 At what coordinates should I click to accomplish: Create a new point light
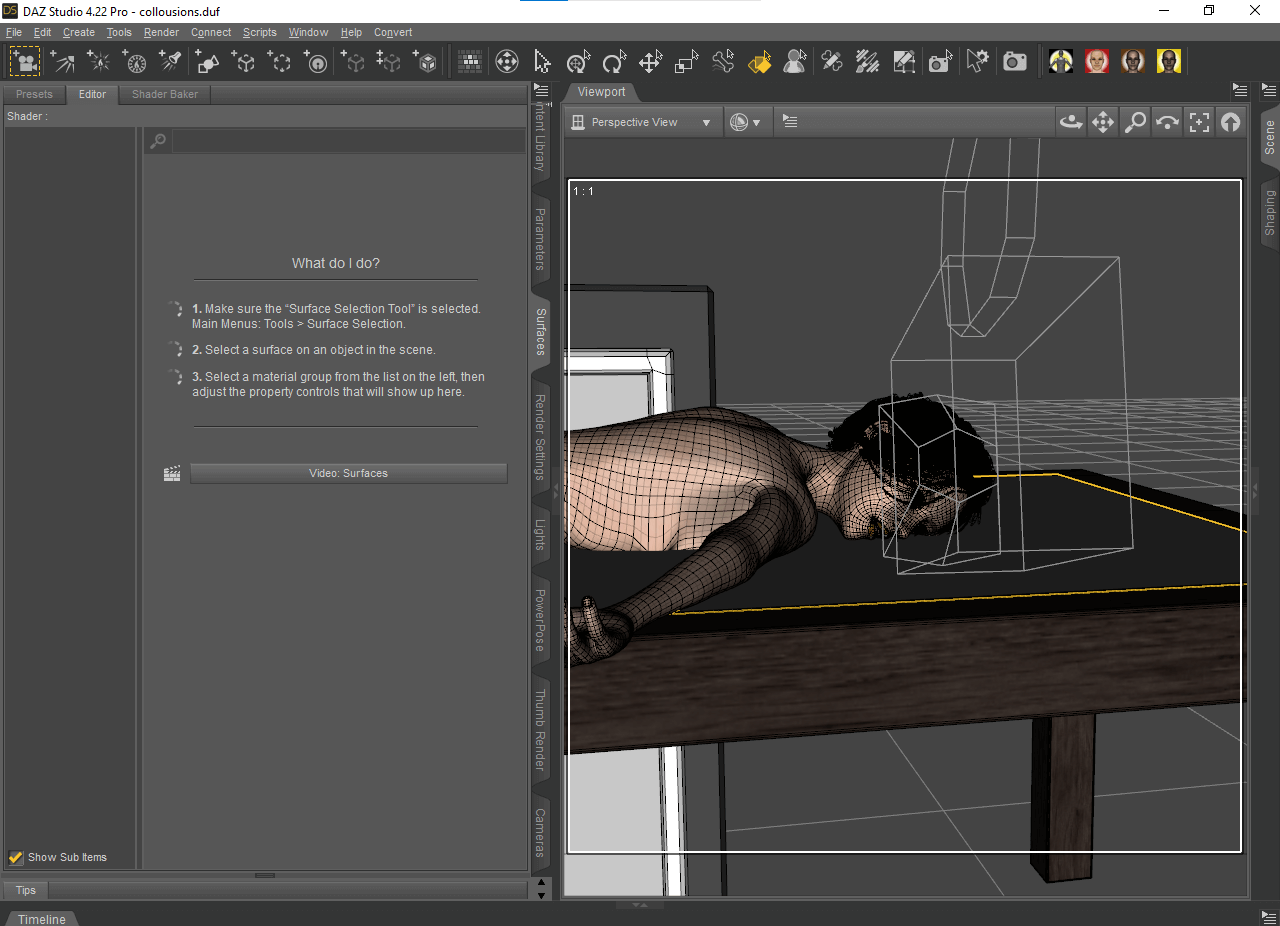click(x=99, y=62)
